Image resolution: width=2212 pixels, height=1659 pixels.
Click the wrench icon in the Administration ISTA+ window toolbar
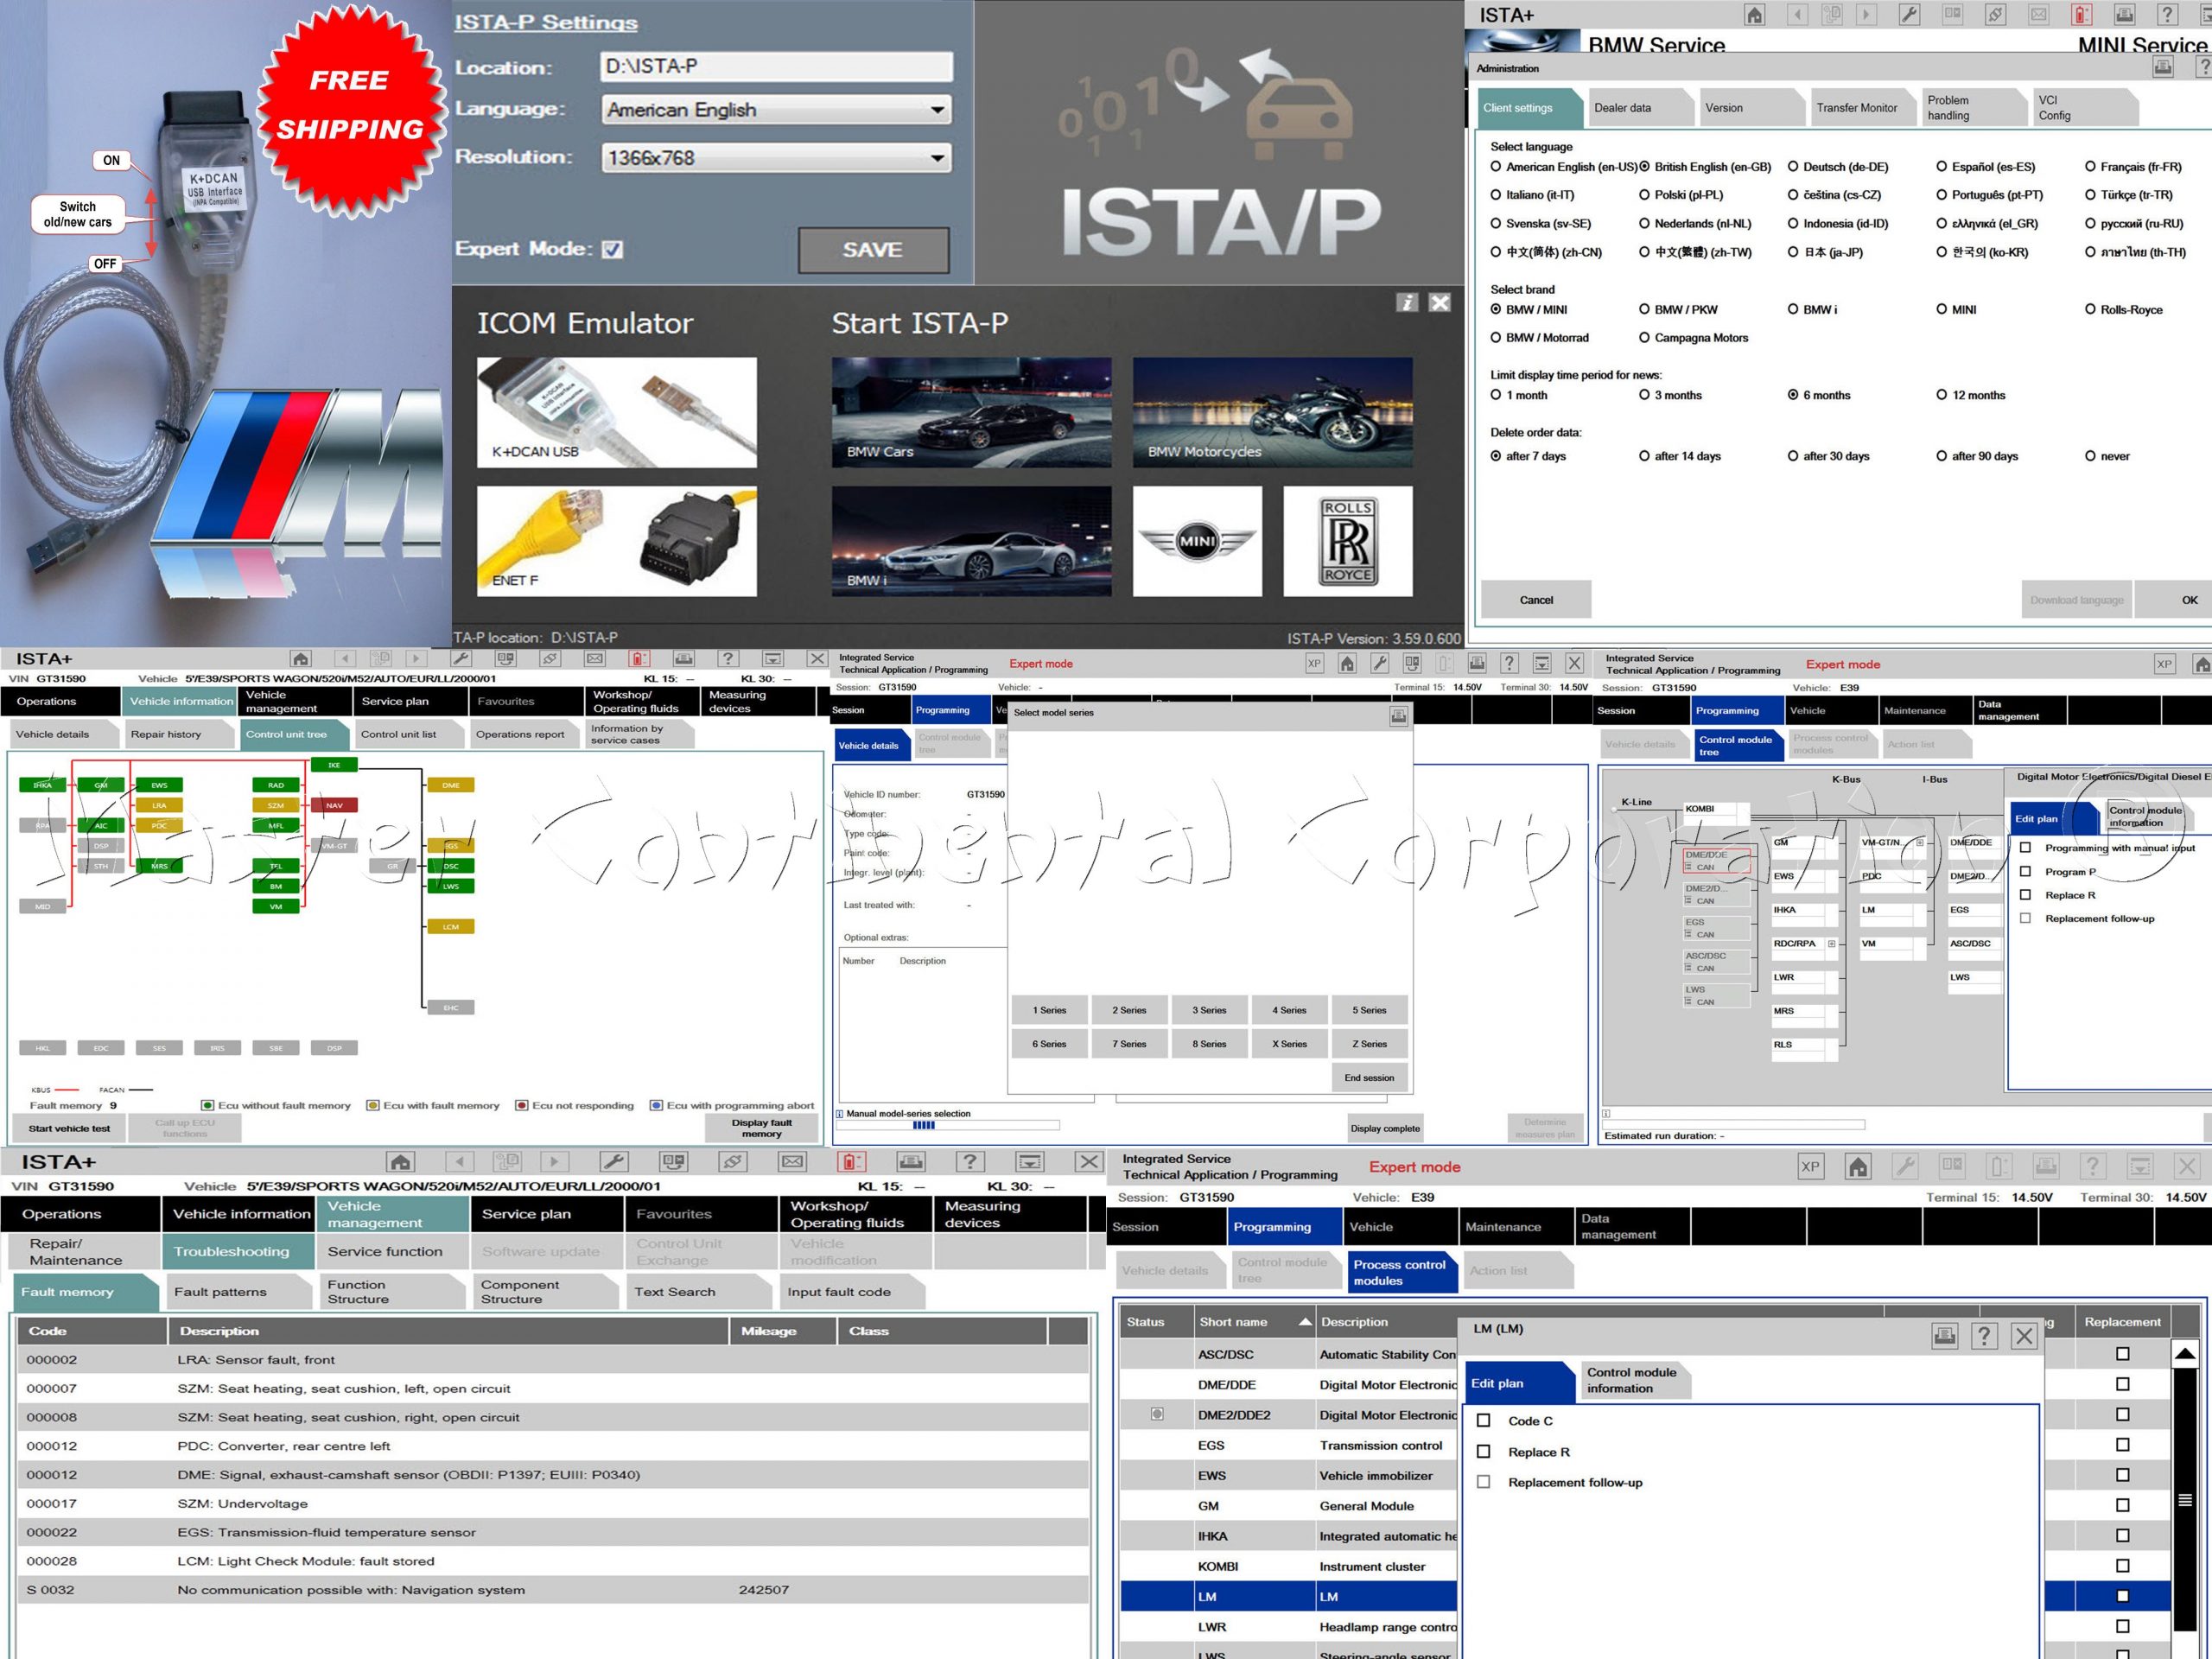coord(1909,14)
